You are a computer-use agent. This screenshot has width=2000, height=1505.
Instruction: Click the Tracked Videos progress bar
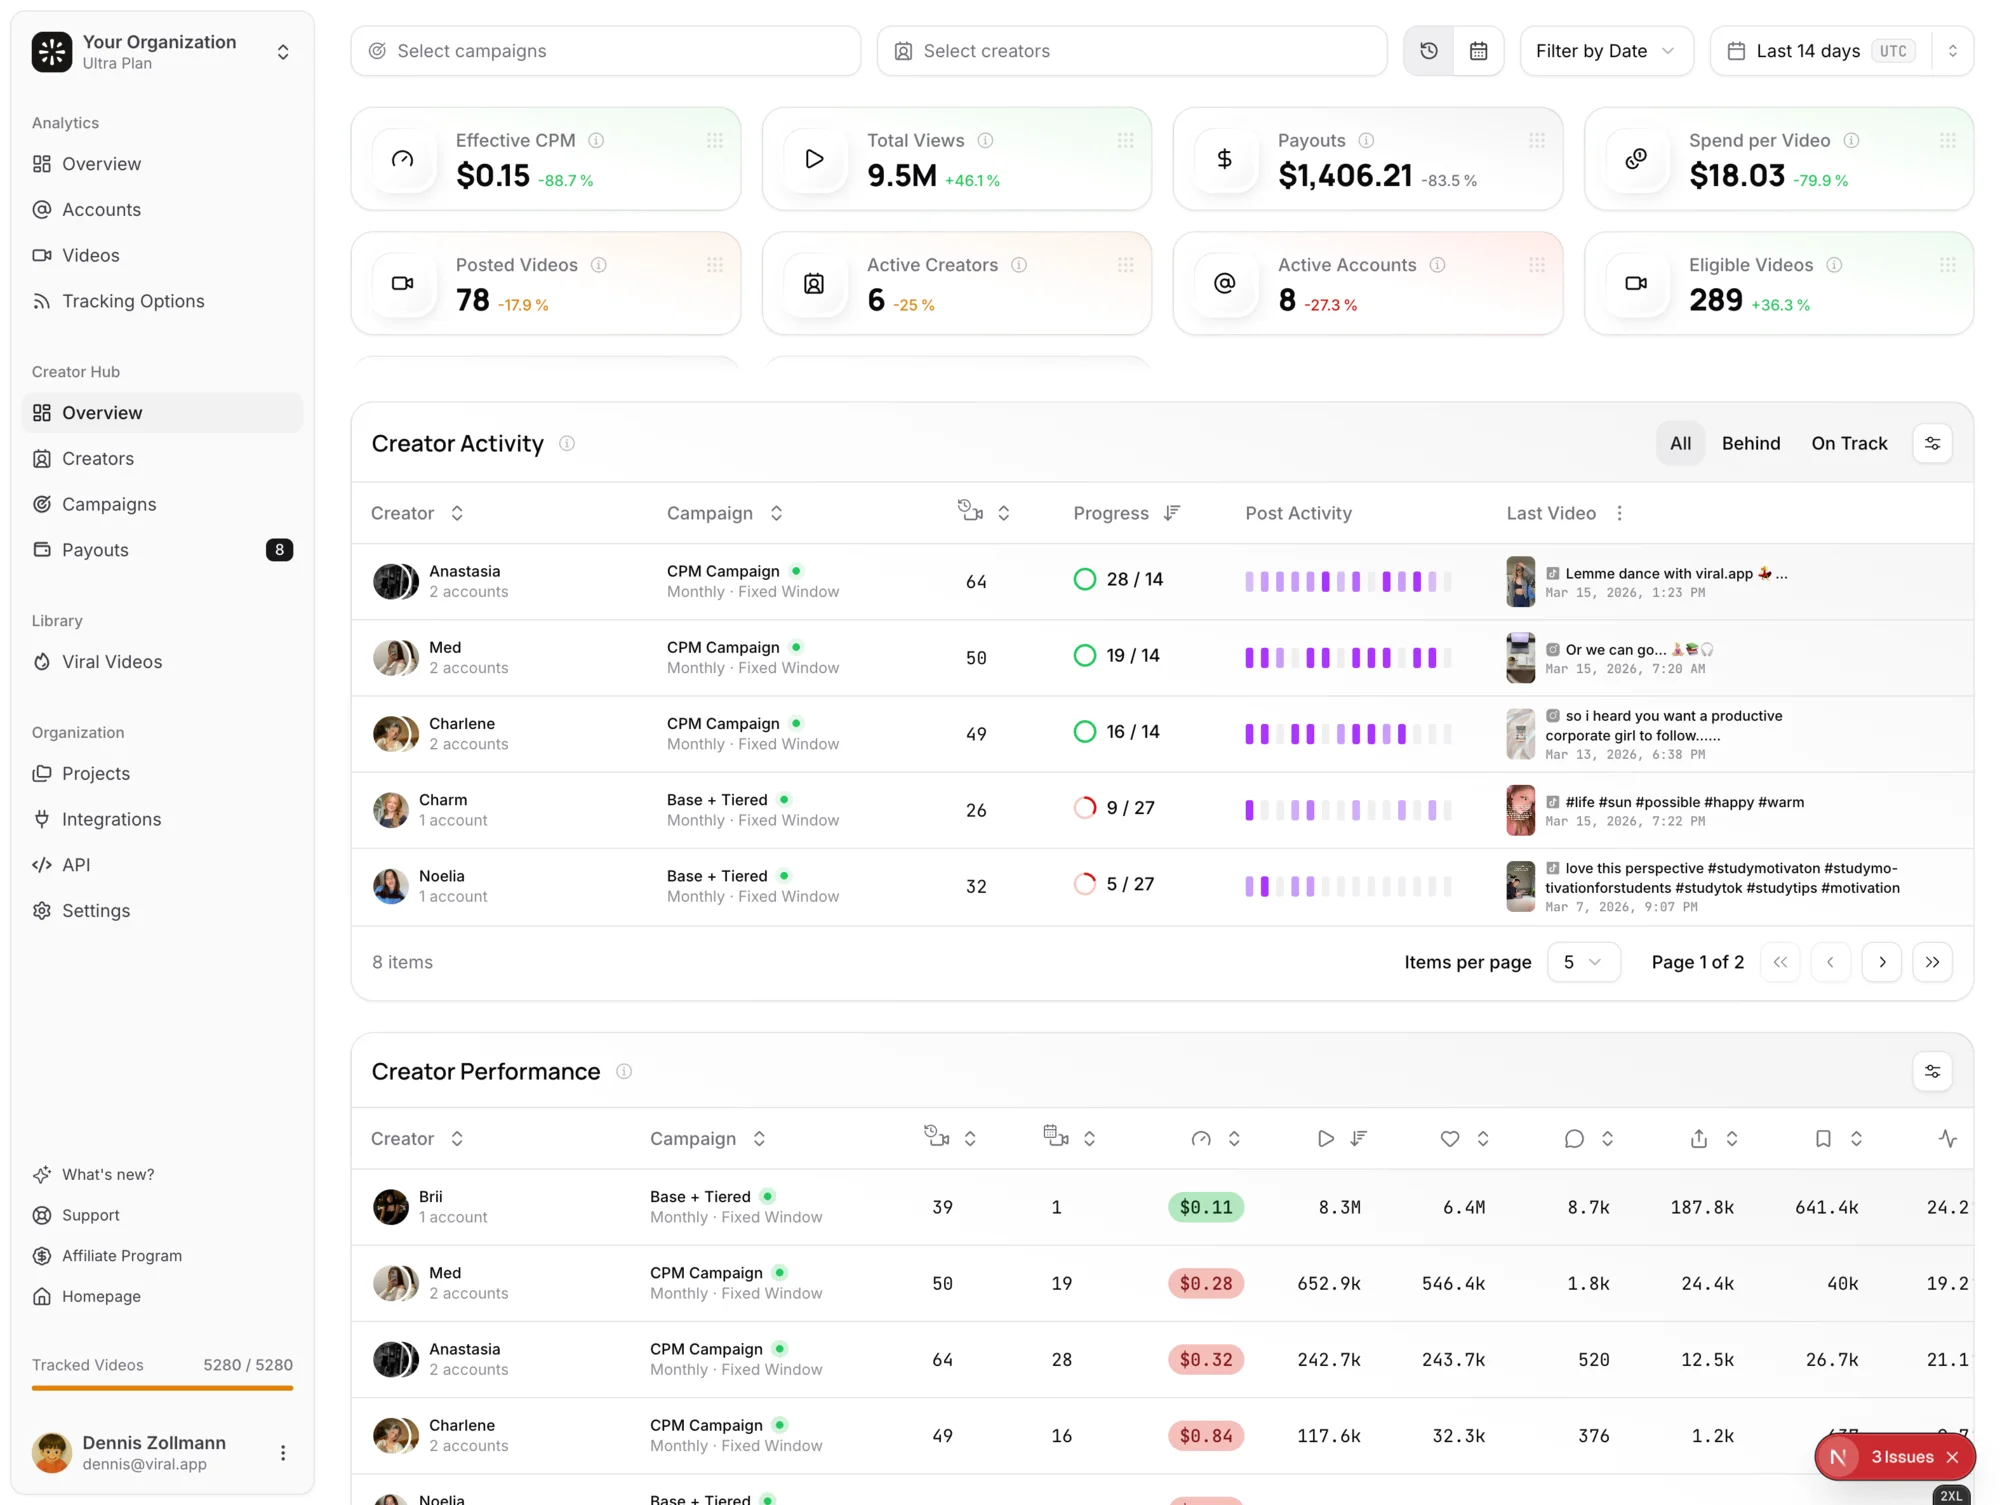[x=162, y=1388]
